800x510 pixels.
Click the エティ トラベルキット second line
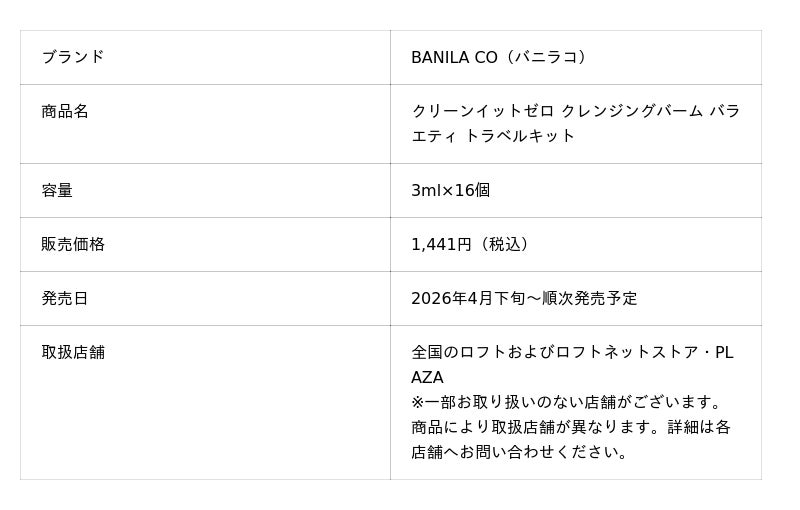[x=493, y=136]
